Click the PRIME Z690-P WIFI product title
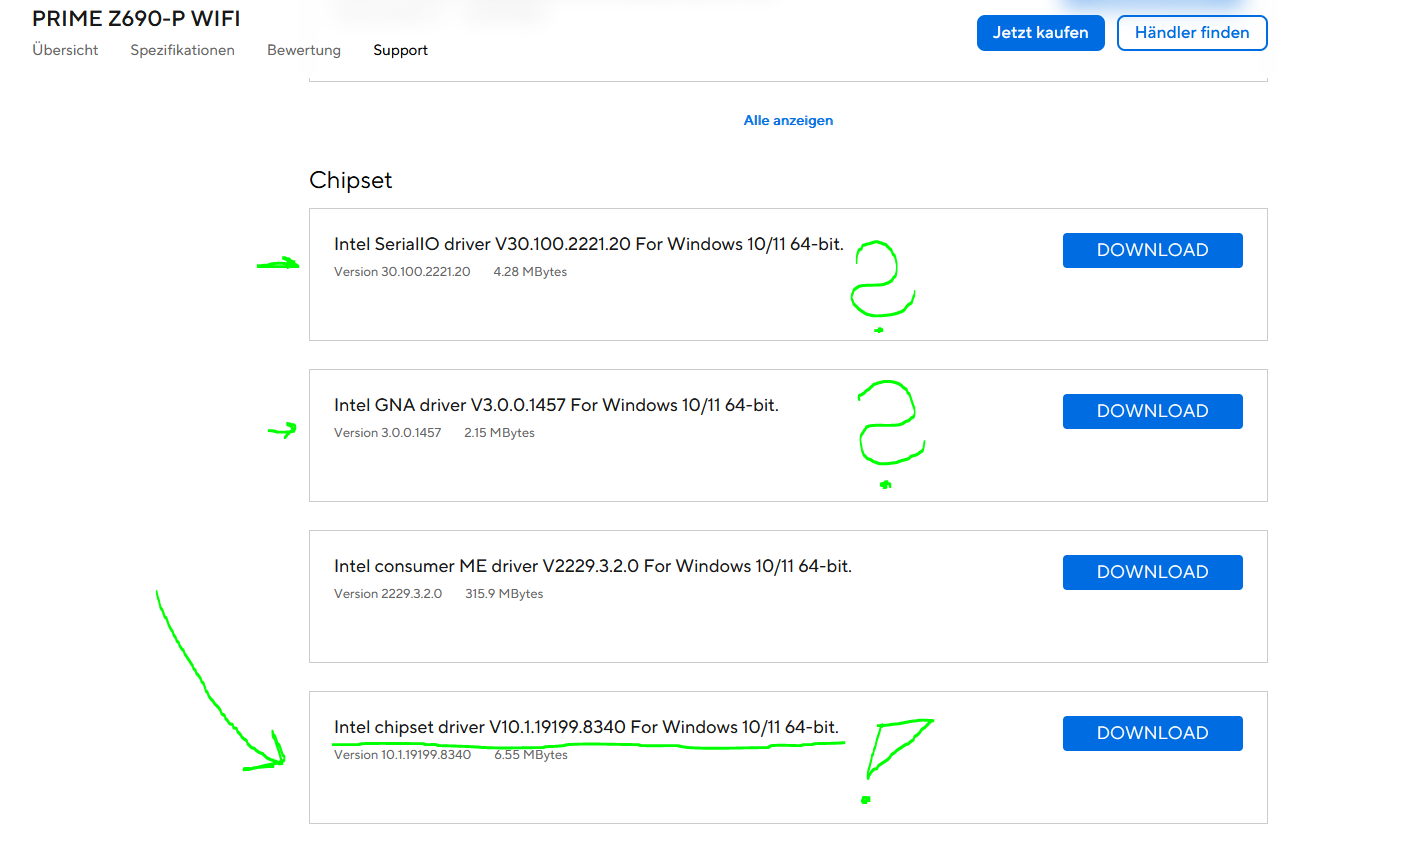This screenshot has height=842, width=1415. 136,18
